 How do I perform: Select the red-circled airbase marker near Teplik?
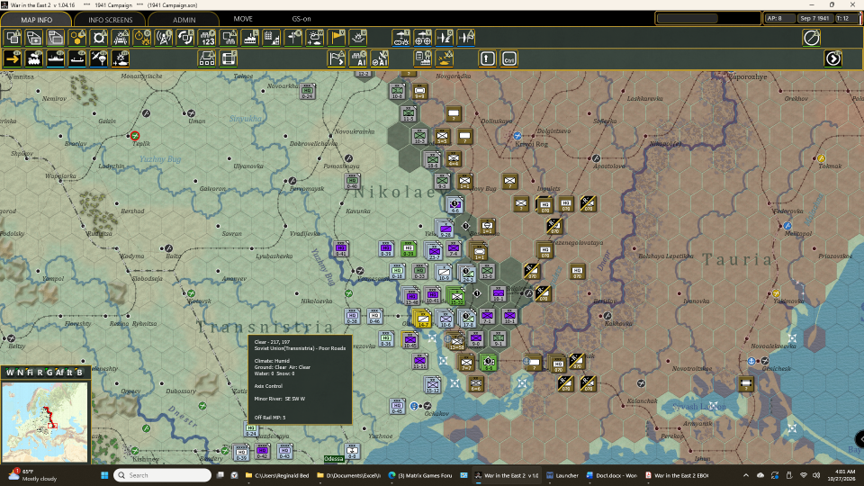[135, 136]
